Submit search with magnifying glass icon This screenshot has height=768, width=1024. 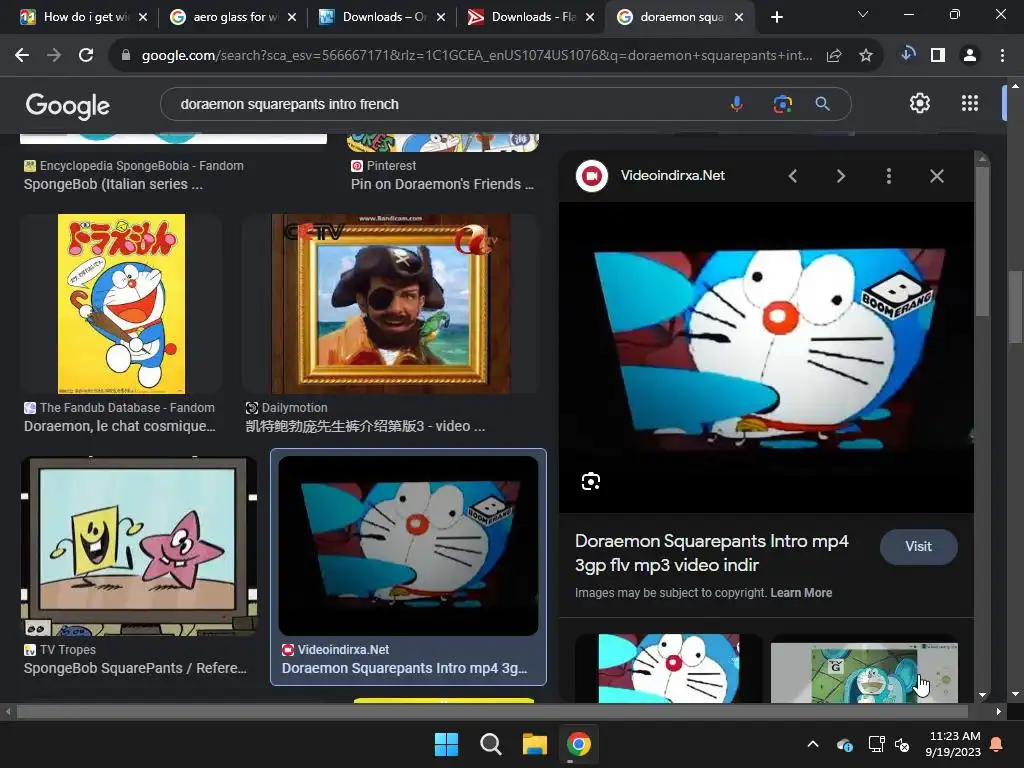(823, 104)
